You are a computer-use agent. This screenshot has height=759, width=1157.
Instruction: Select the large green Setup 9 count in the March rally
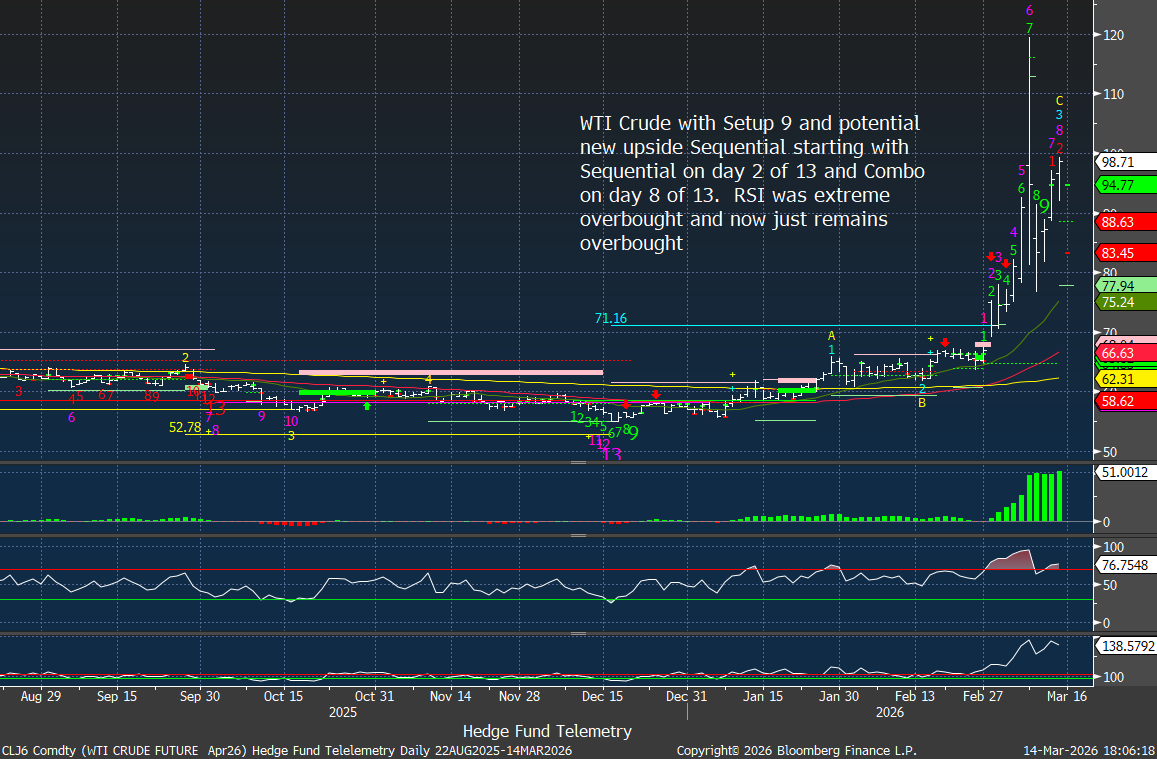[1045, 207]
